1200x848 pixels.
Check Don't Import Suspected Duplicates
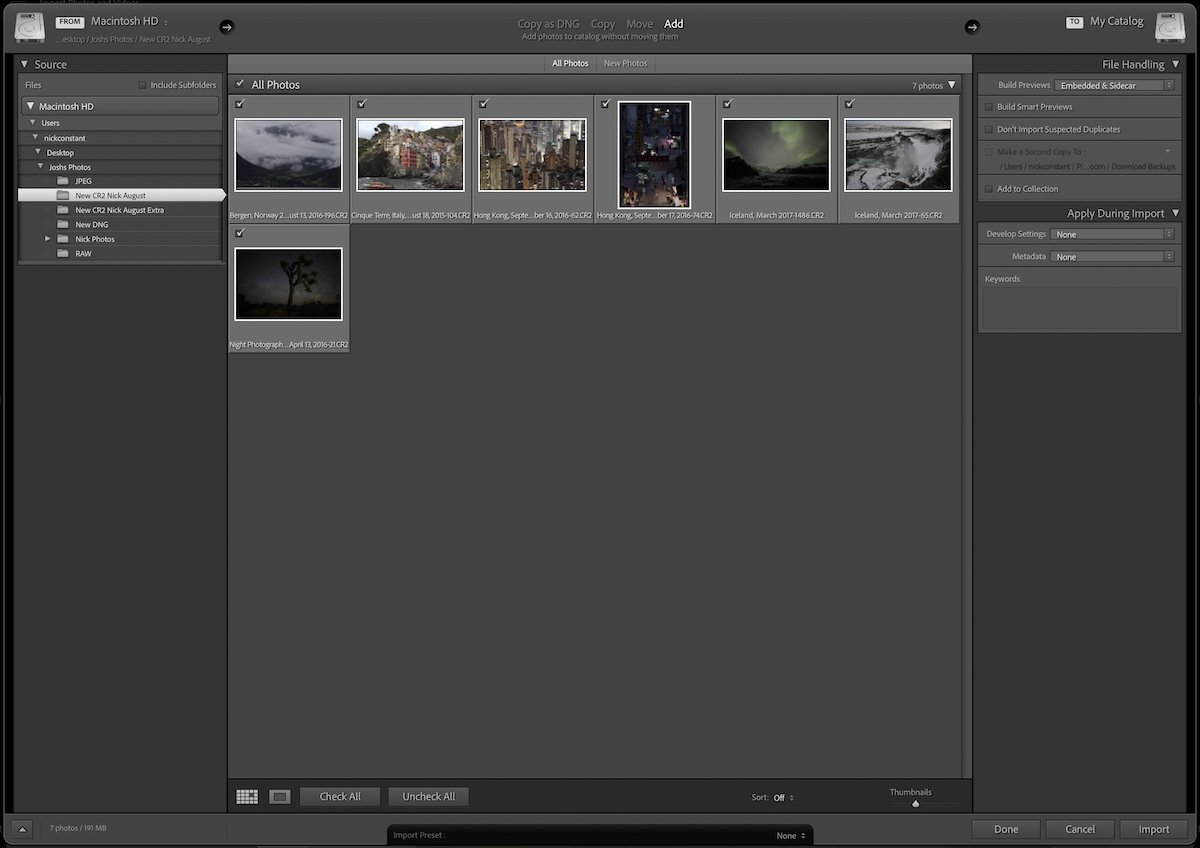coord(990,129)
